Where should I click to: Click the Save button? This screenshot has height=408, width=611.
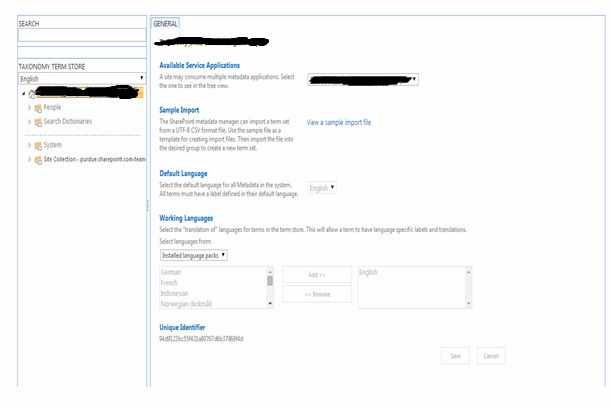[x=455, y=356]
